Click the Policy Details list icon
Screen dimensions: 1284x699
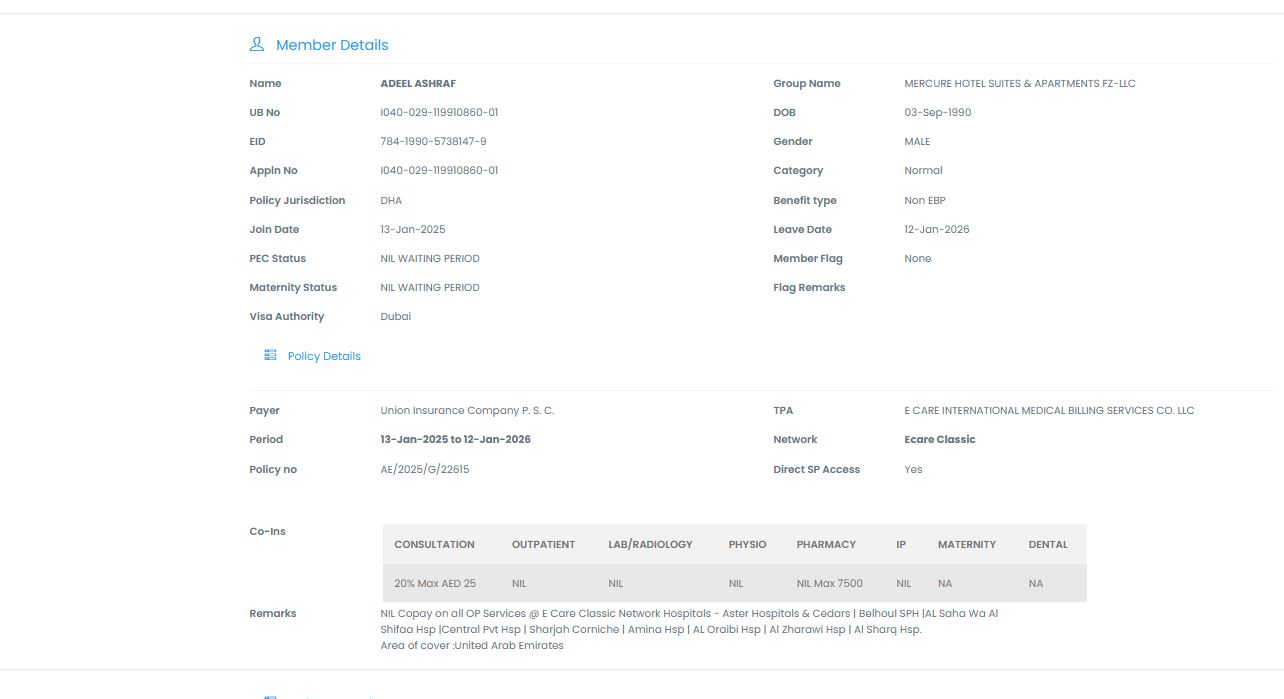[x=270, y=355]
